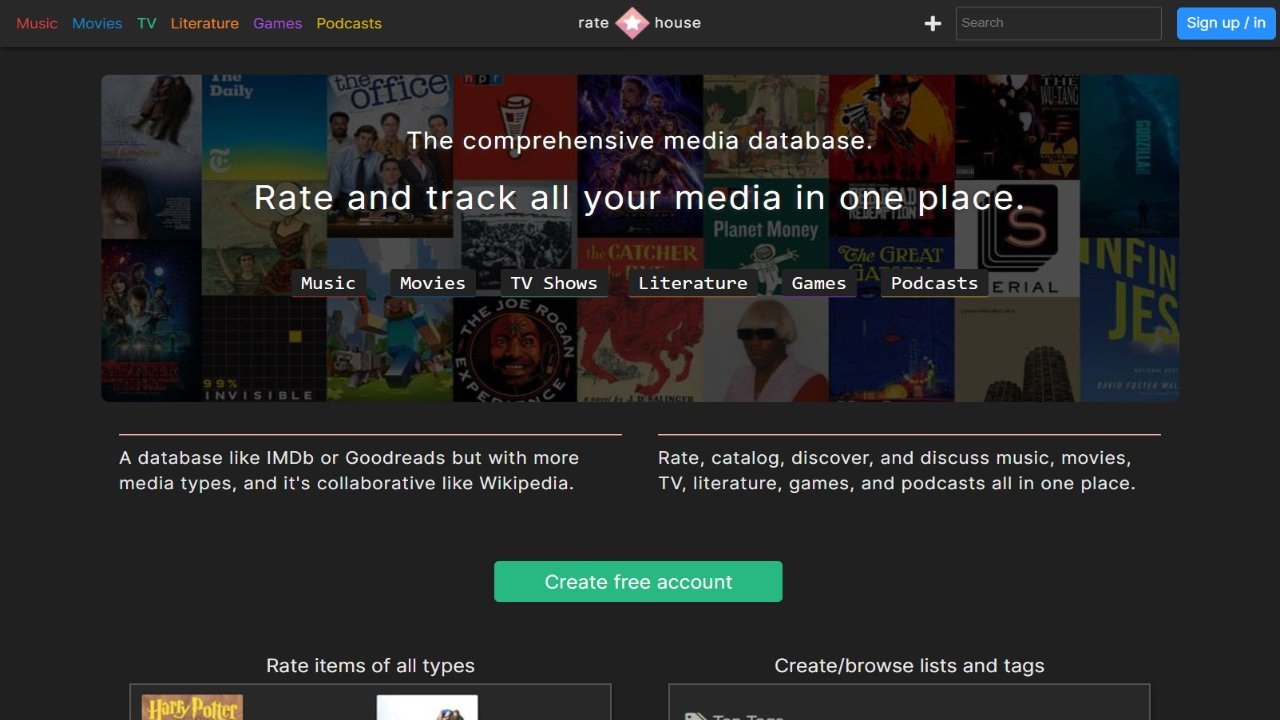Image resolution: width=1280 pixels, height=720 pixels.
Task: Click the Sign up / in button
Action: pyautogui.click(x=1226, y=23)
